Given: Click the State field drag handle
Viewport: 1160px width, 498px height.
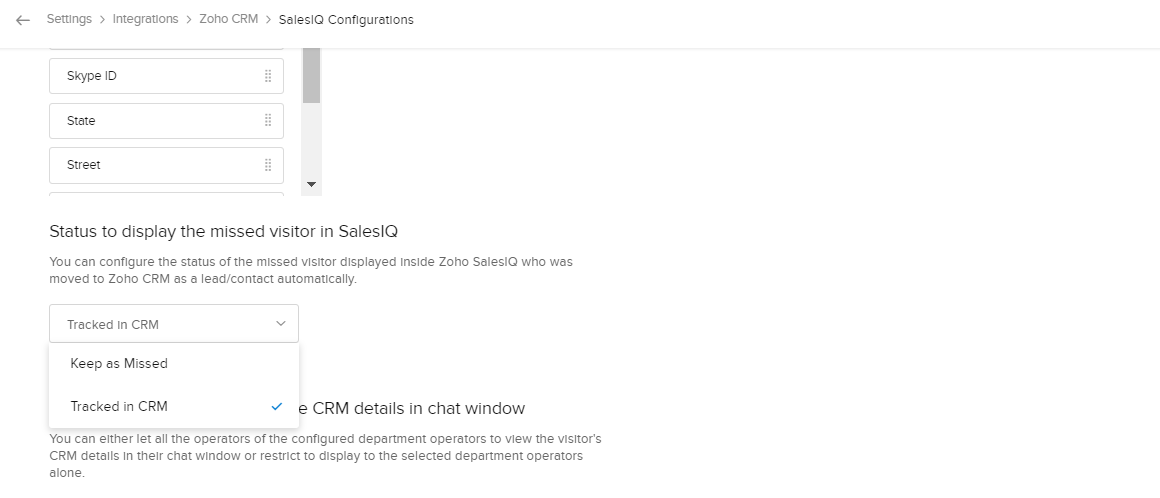Looking at the screenshot, I should click(x=268, y=120).
